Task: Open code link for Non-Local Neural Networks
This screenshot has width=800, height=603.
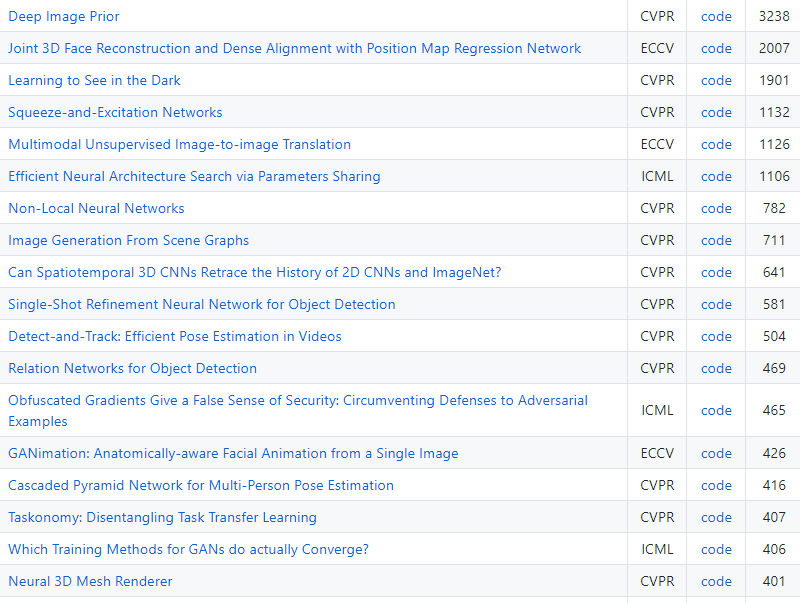Action: coord(716,208)
